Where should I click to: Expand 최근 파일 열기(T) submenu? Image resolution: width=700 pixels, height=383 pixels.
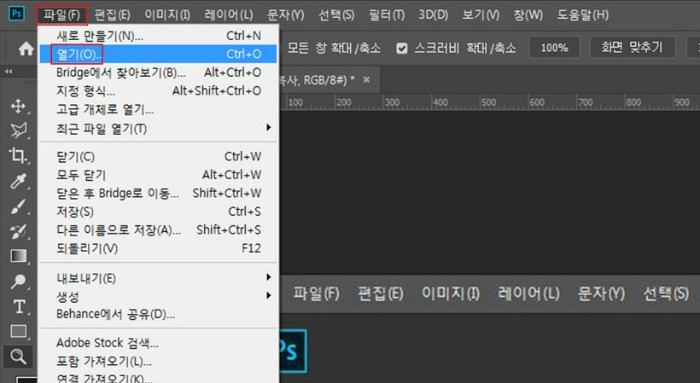tap(158, 129)
